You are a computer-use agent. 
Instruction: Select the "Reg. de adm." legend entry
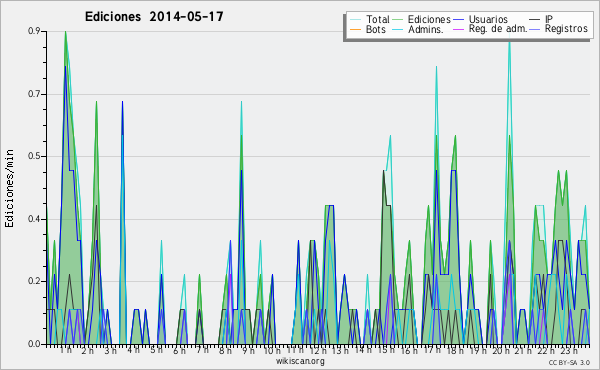click(490, 29)
